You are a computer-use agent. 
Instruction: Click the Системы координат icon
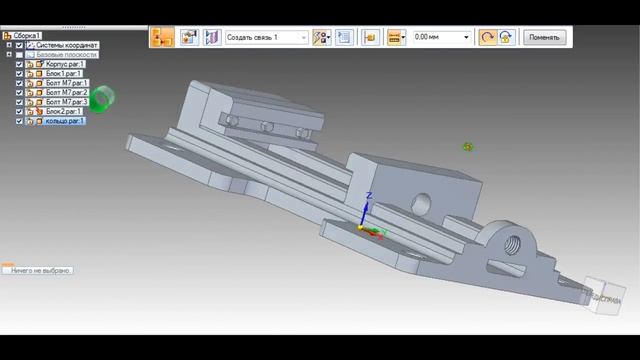point(30,45)
